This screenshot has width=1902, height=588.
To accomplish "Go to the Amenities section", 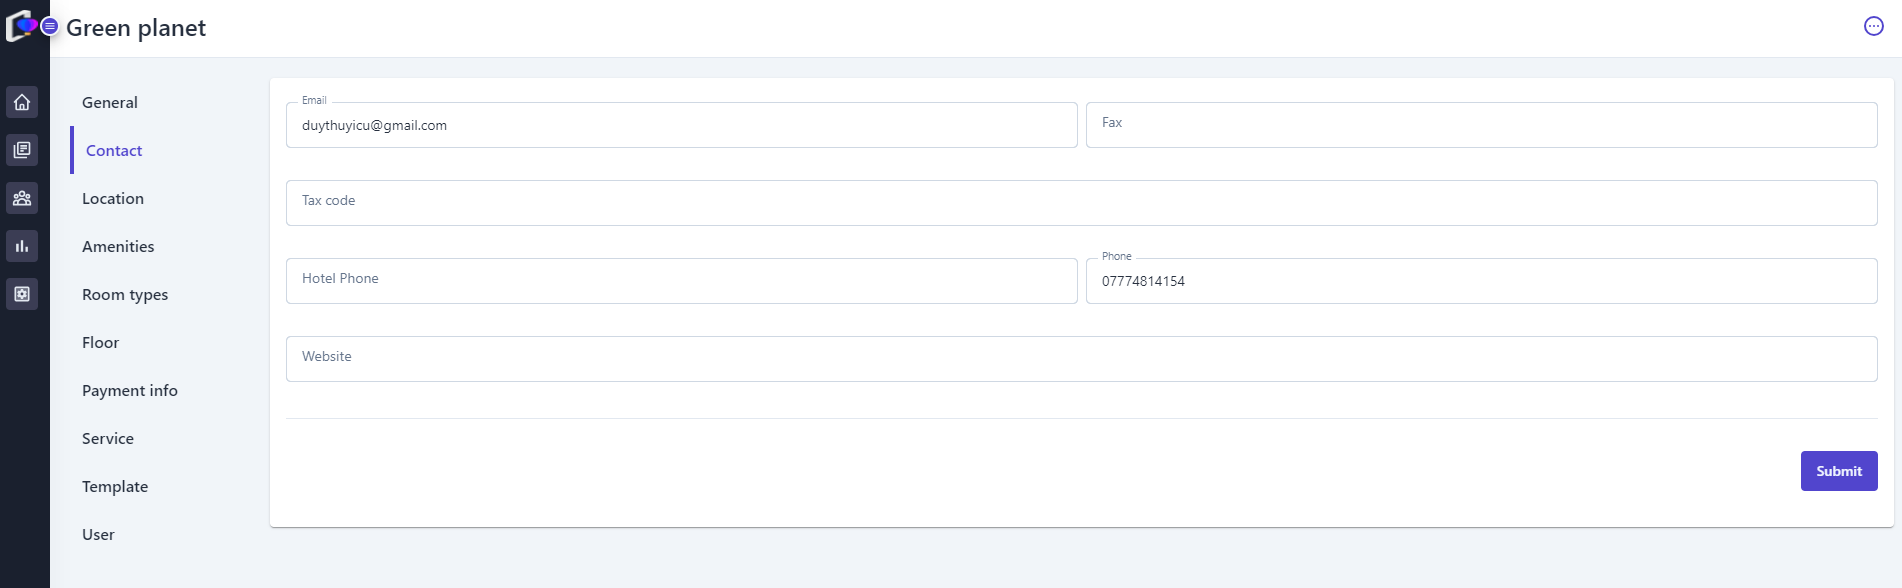I will pos(118,246).
